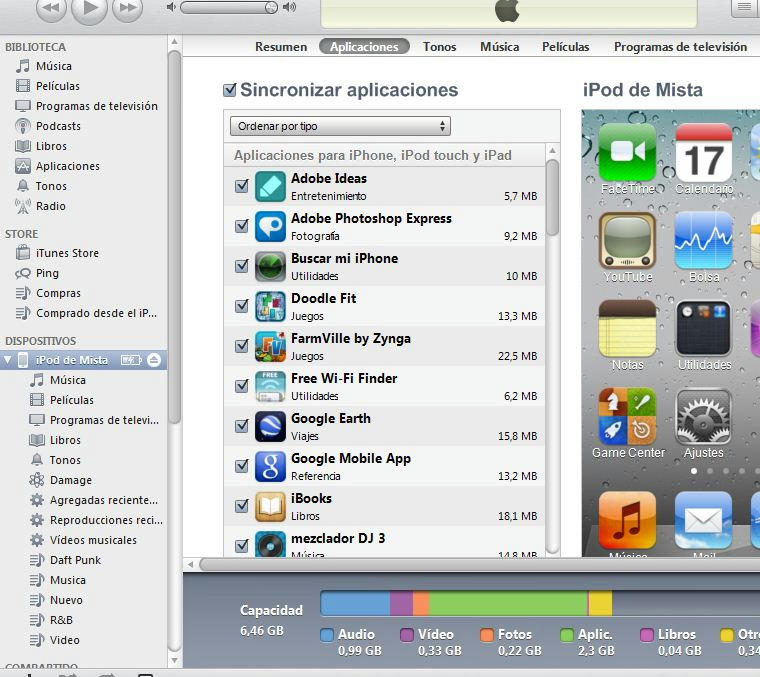Select Notas icon on iPod screen

tap(628, 328)
